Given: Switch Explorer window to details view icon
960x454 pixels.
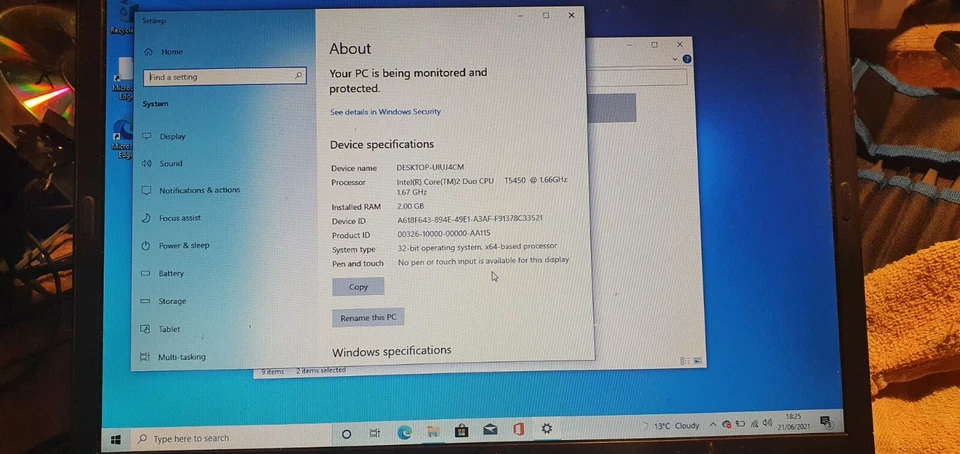Looking at the screenshot, I should pos(684,362).
